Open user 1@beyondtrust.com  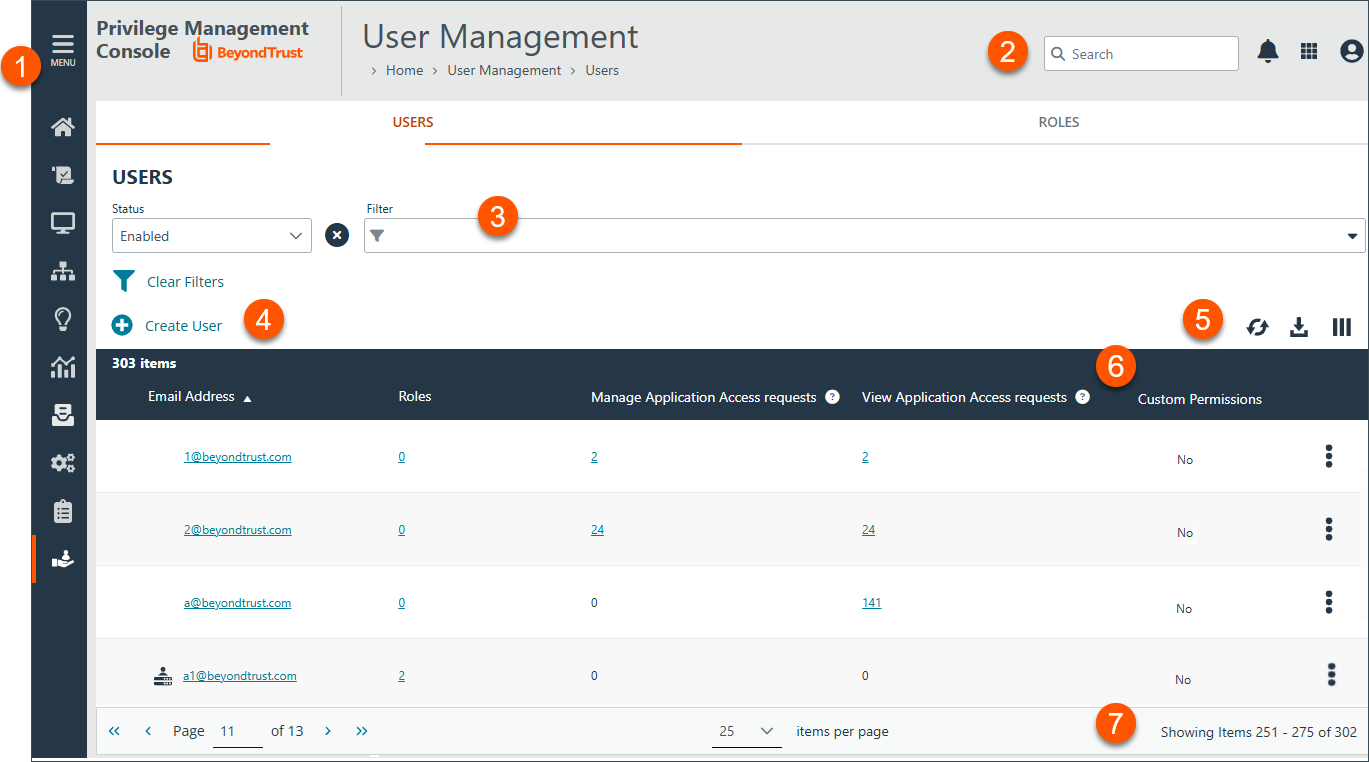[x=238, y=457]
